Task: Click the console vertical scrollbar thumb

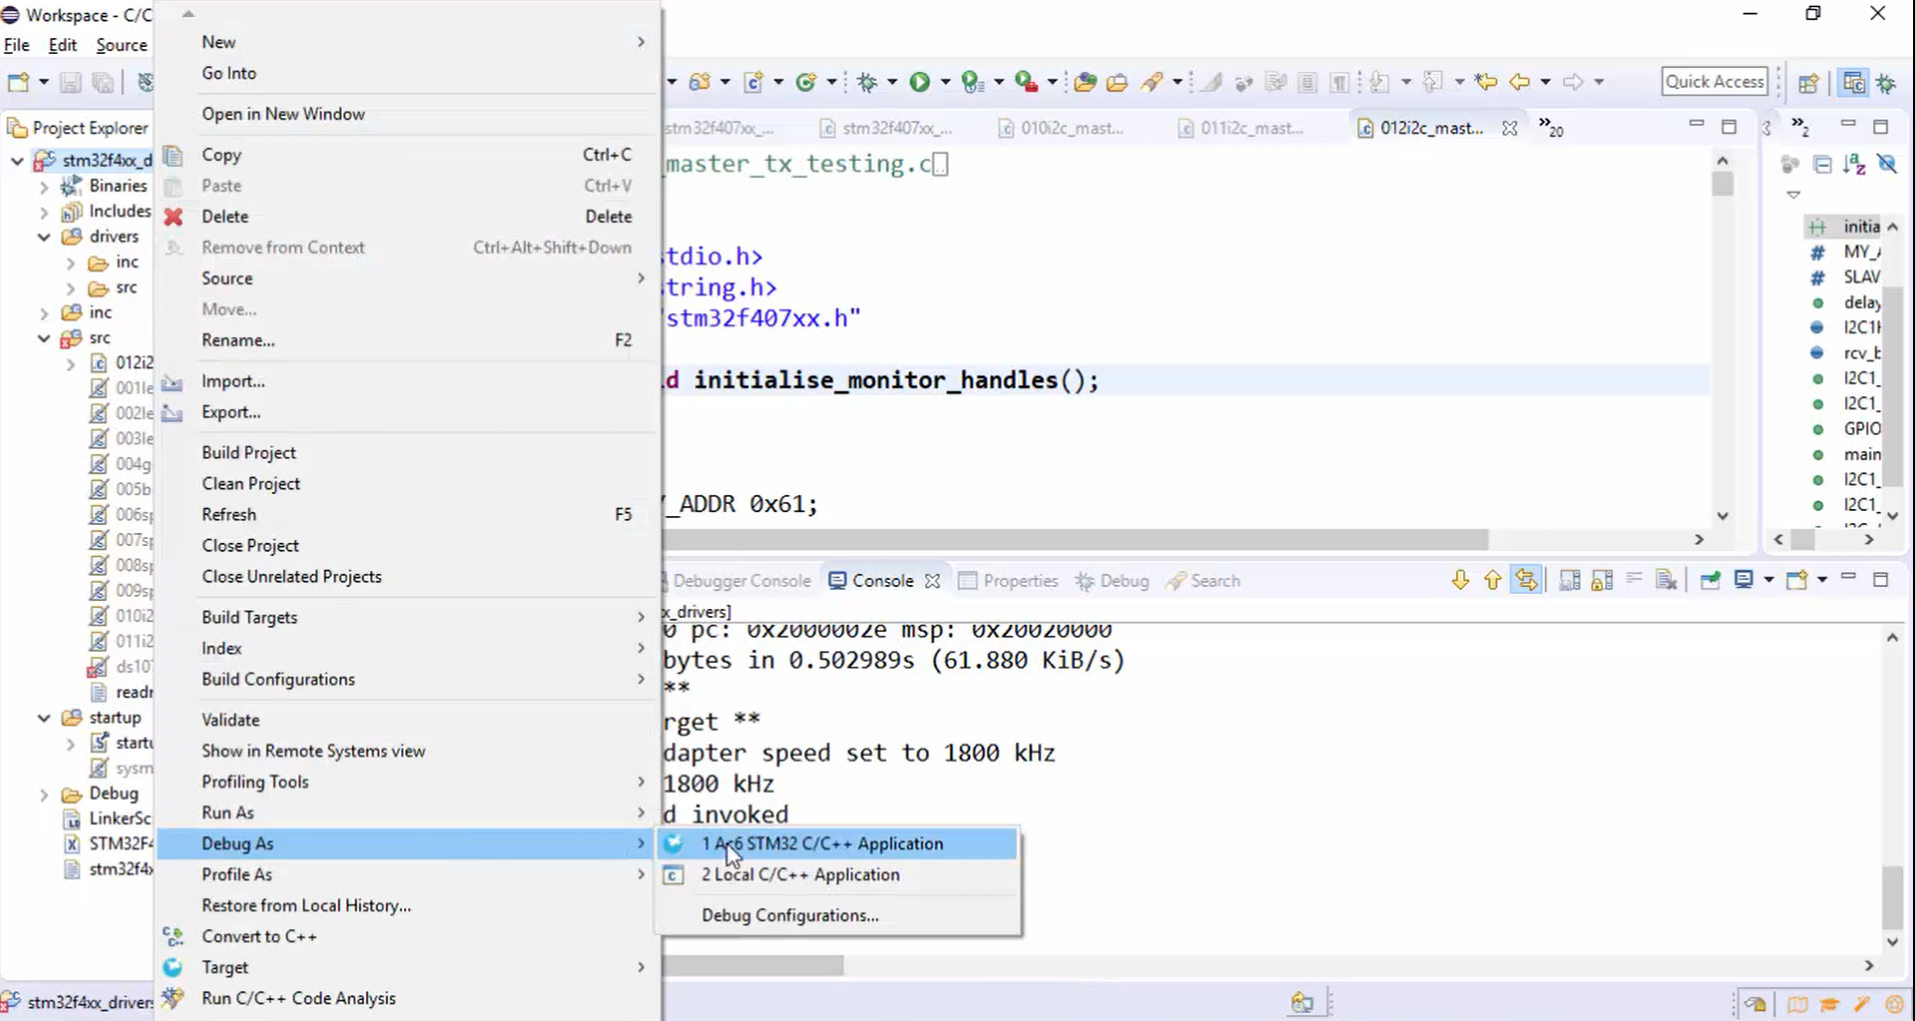Action: click(x=1892, y=897)
